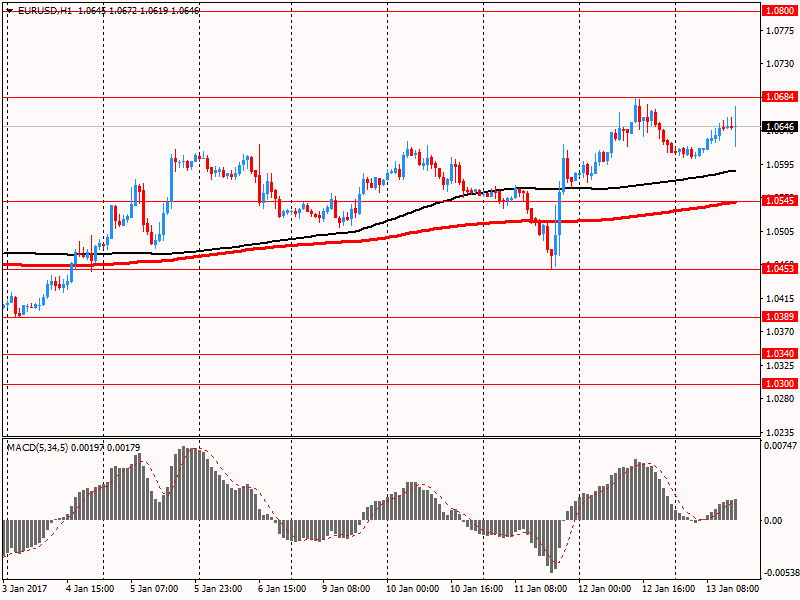The width and height of the screenshot is (800, 600).
Task: Select the 1.0800 red price label
Action: coord(779,10)
